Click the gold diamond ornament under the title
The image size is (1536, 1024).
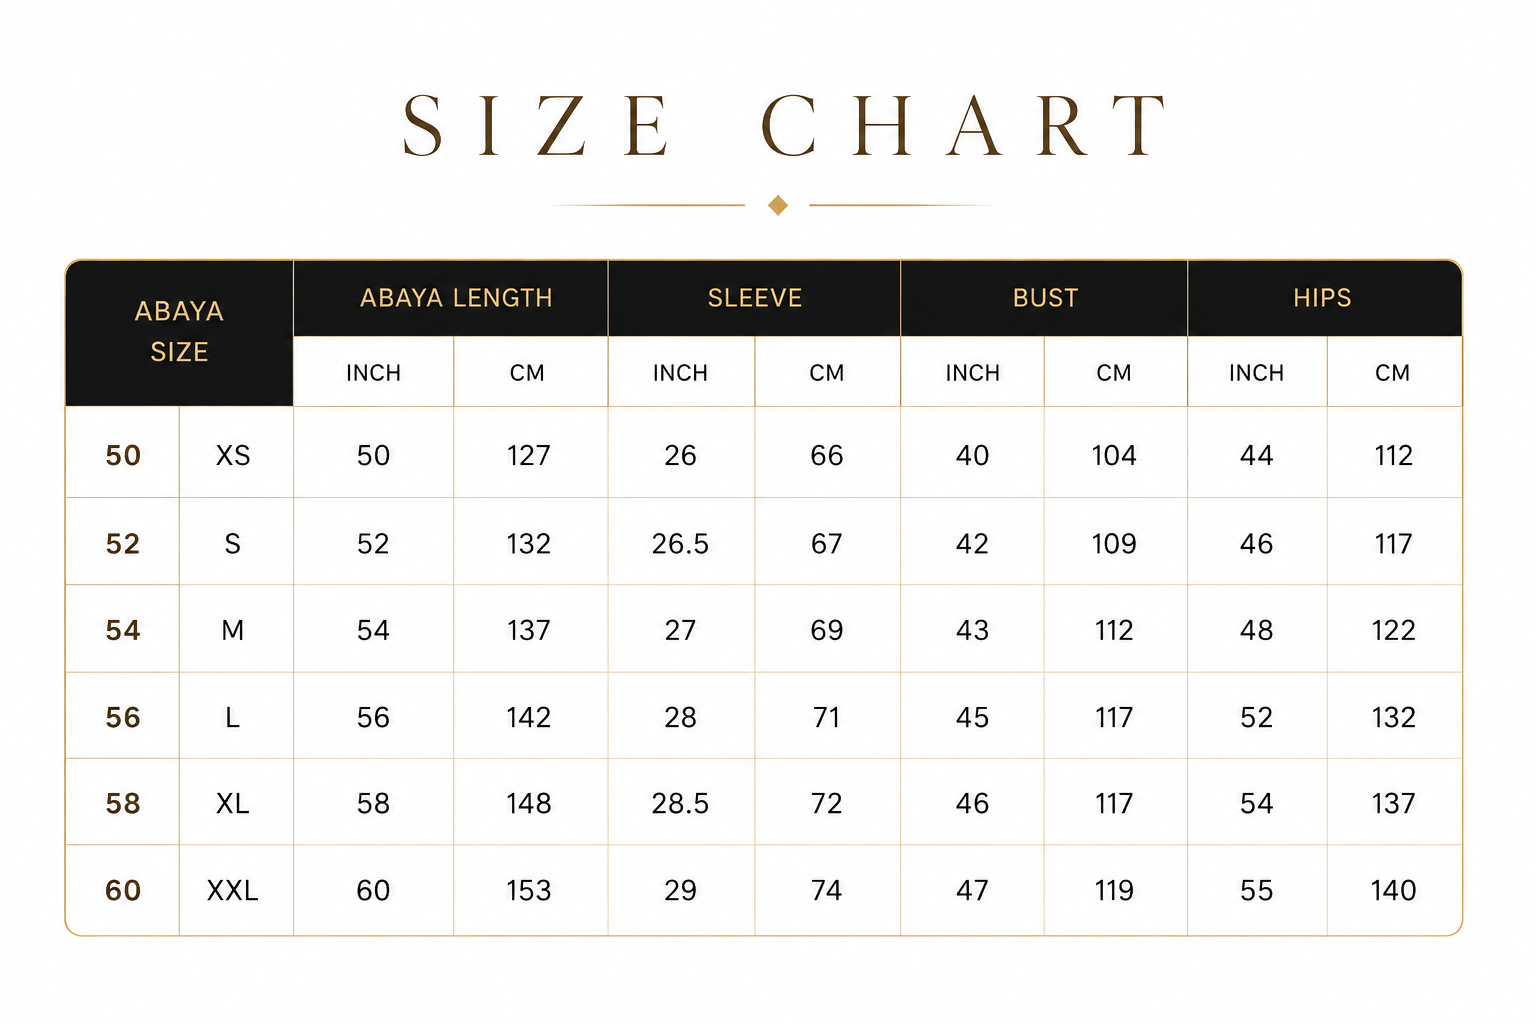[x=778, y=205]
